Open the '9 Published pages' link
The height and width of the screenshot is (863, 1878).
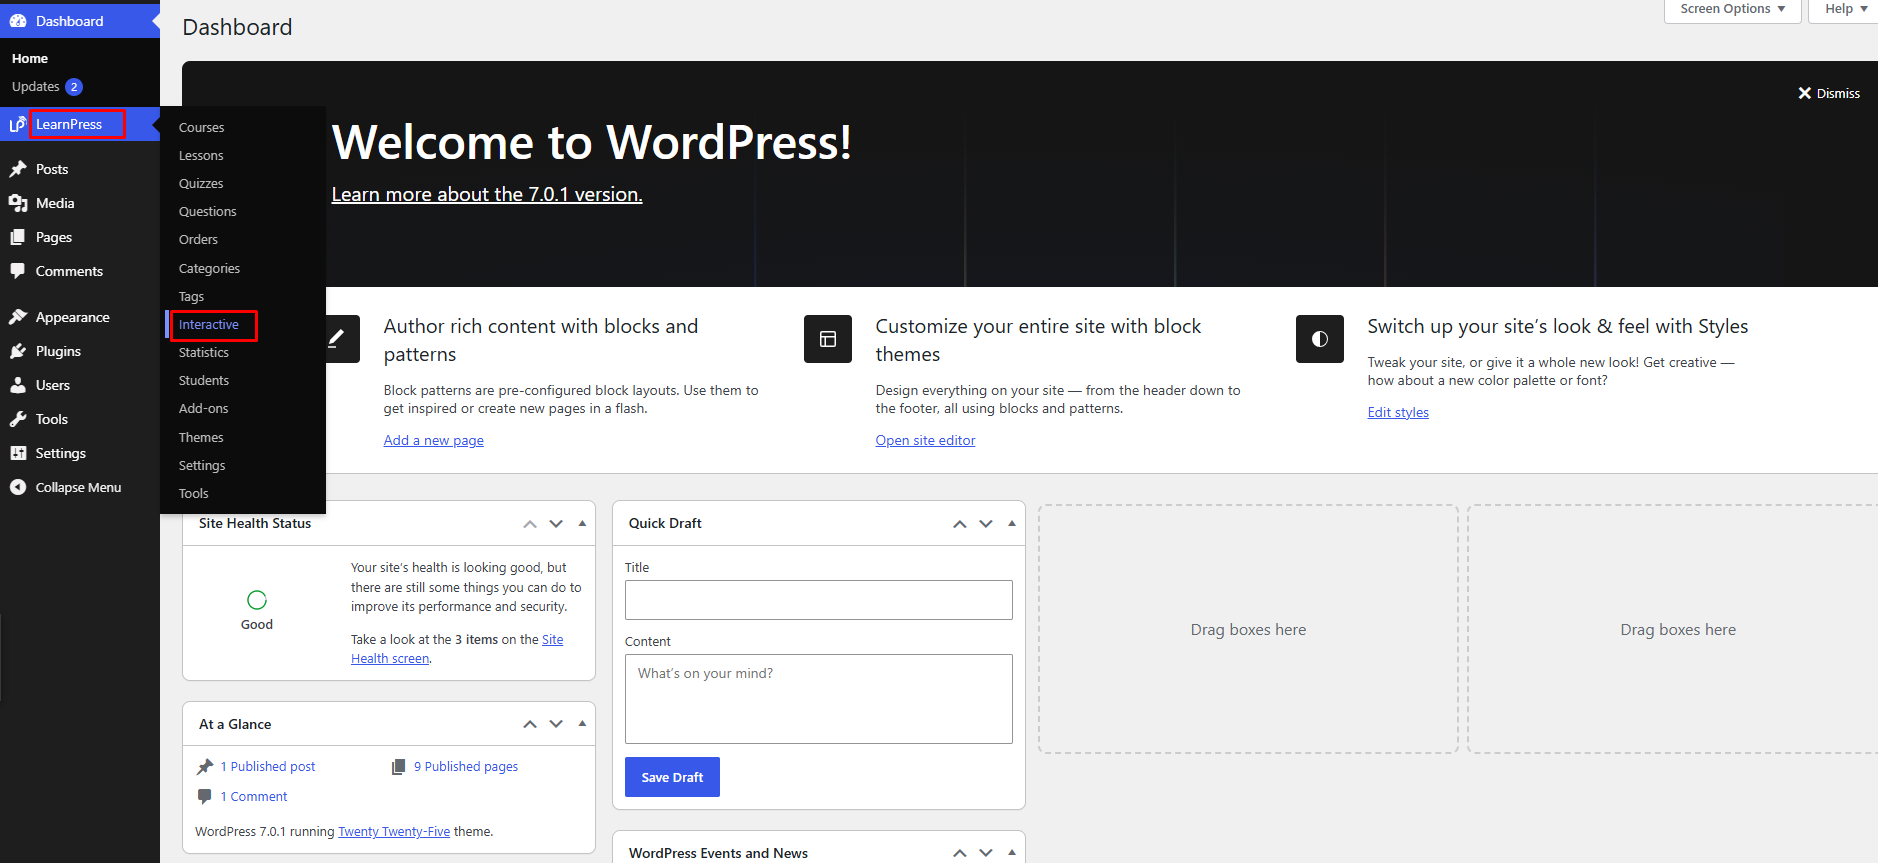[x=466, y=767]
